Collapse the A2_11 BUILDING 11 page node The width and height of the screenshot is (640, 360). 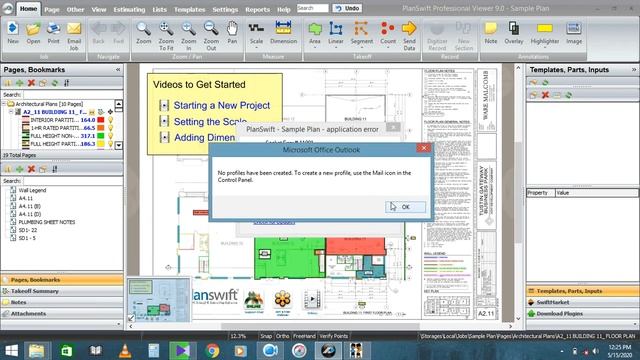click(11, 112)
